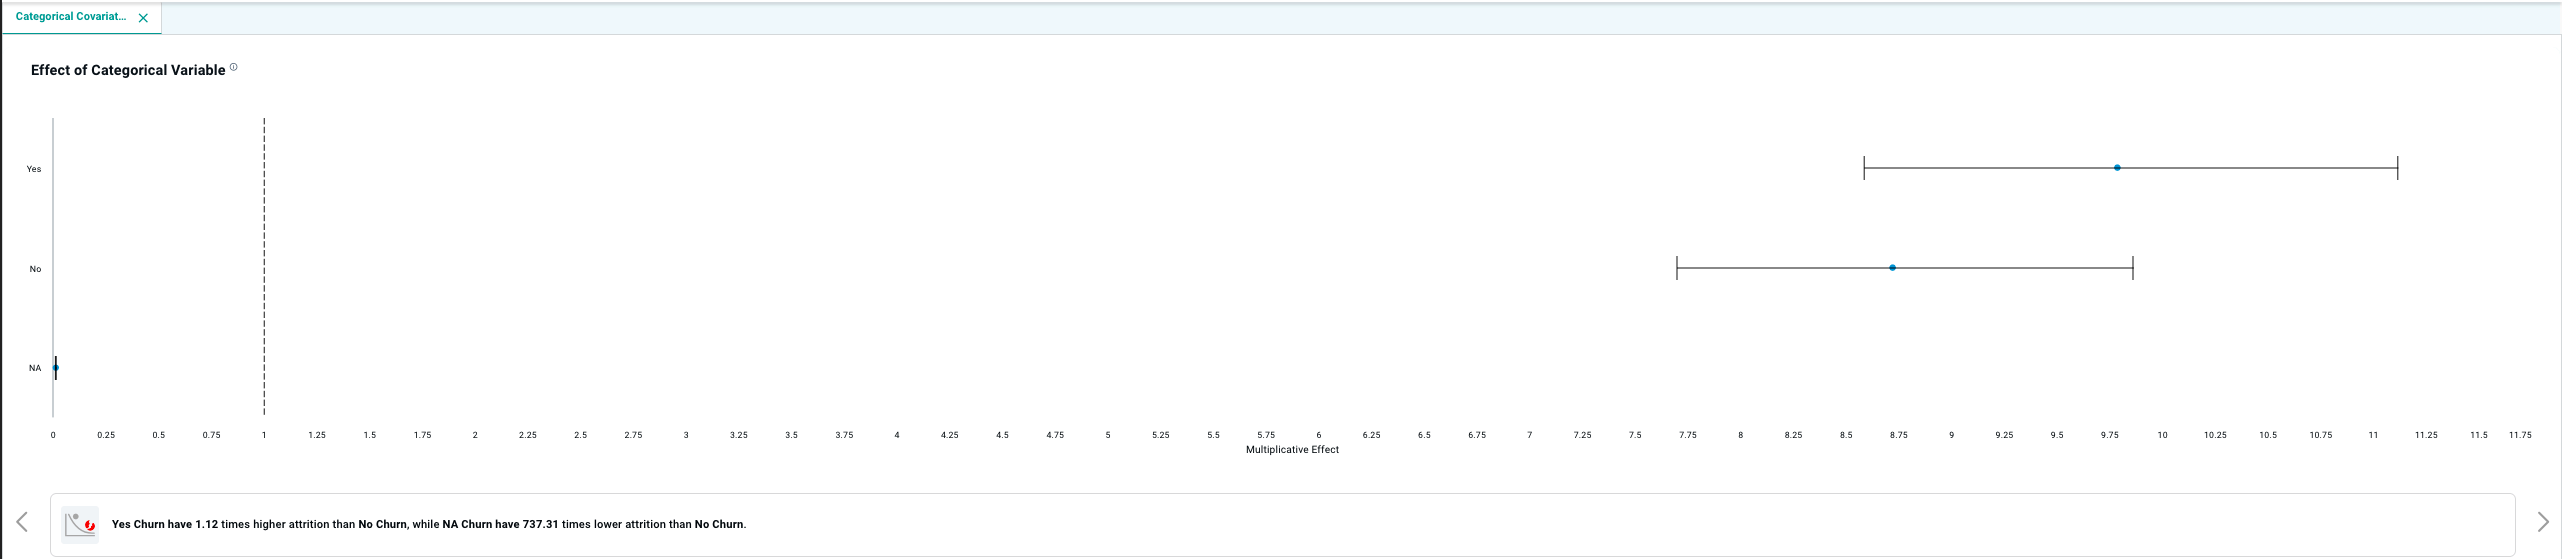Select the NA point estimate dot

tap(55, 368)
